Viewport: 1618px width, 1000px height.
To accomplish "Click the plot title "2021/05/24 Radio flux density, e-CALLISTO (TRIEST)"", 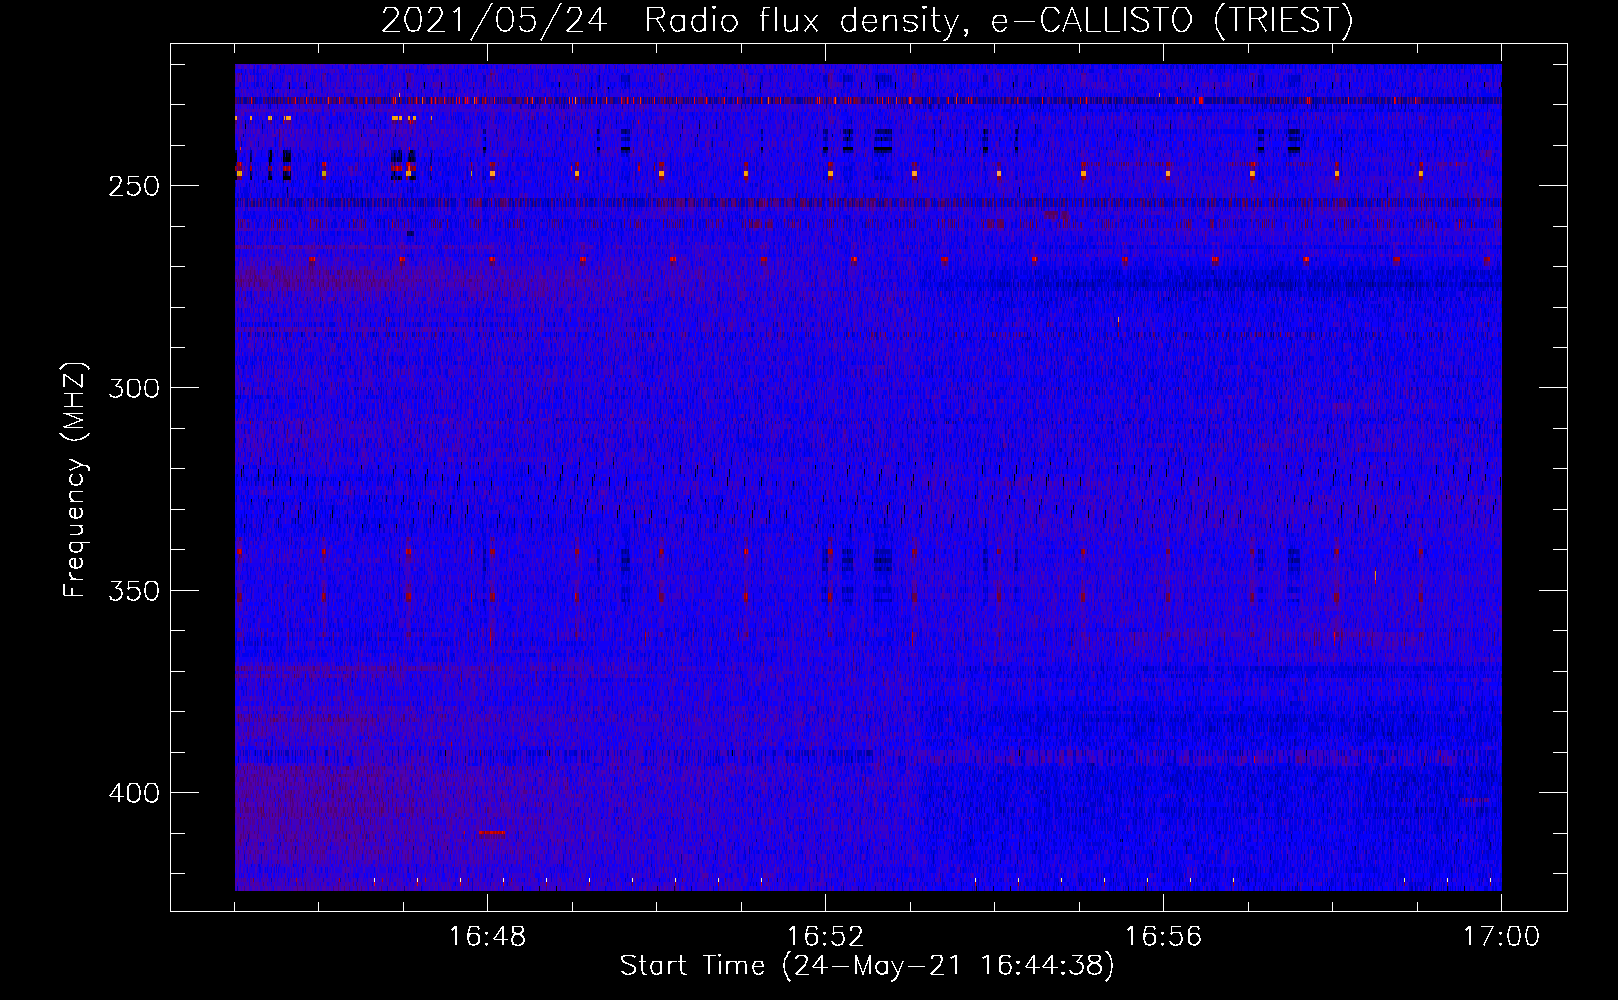I will point(867,20).
